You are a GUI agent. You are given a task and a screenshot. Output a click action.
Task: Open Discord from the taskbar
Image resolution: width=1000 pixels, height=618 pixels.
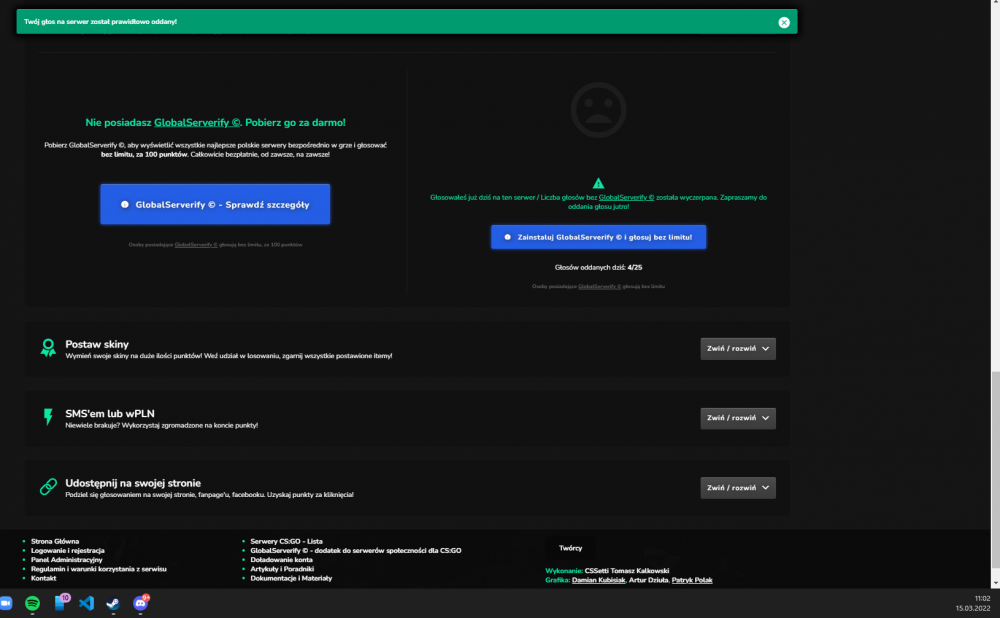click(x=140, y=603)
